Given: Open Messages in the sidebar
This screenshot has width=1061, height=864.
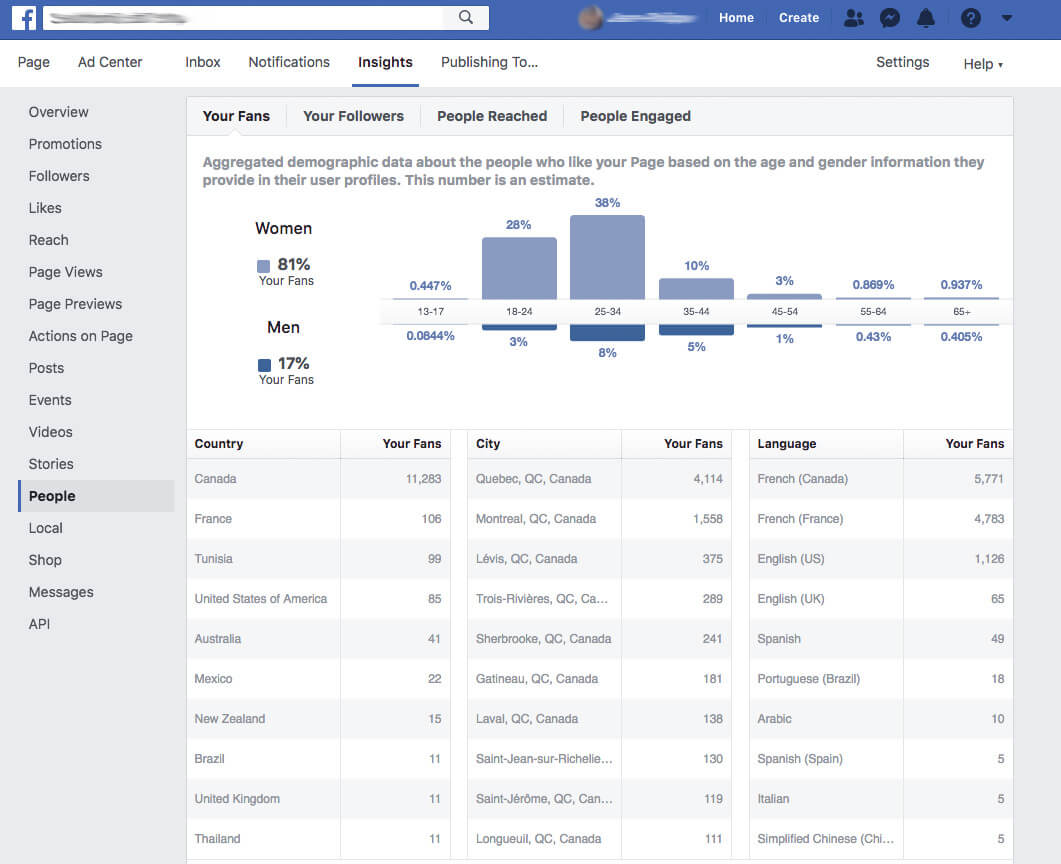Looking at the screenshot, I should point(61,592).
